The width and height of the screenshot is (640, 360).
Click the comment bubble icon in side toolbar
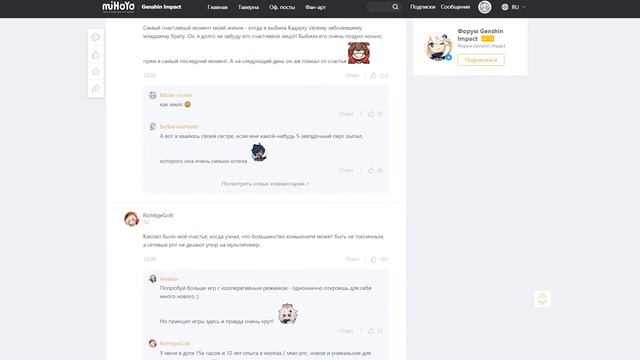pyautogui.click(x=96, y=37)
